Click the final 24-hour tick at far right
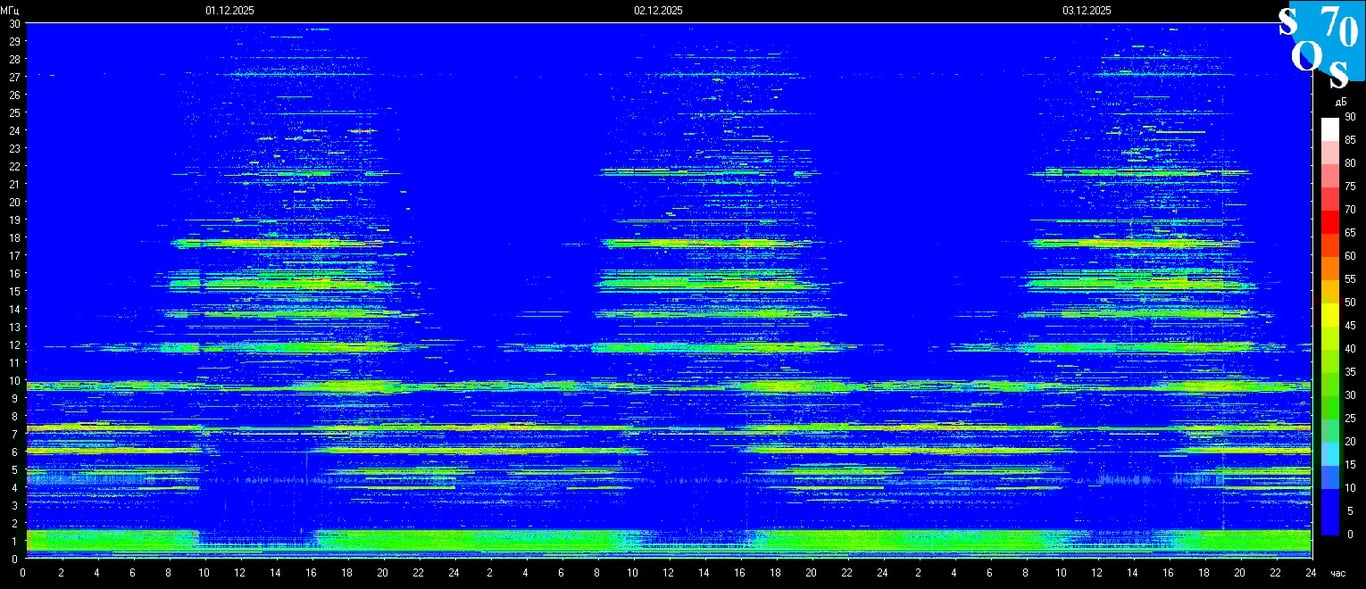The height and width of the screenshot is (589, 1366). pos(1311,573)
